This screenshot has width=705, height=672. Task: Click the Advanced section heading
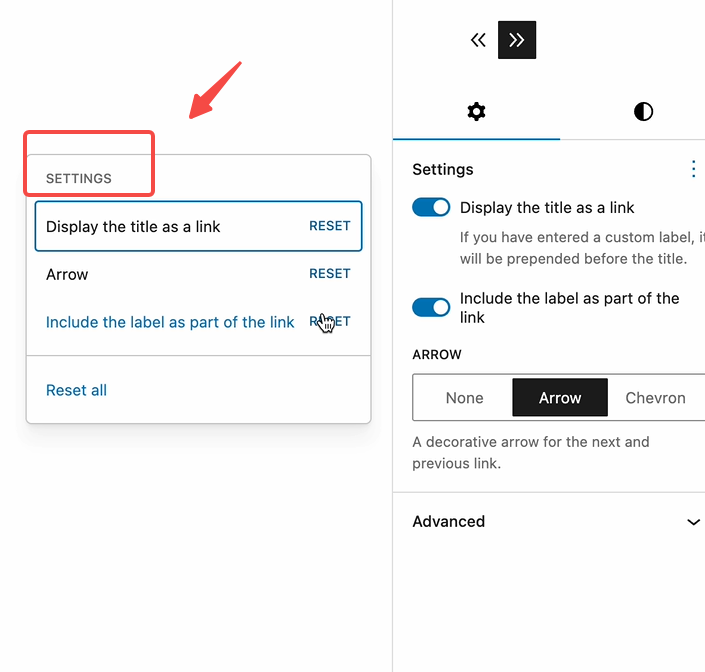449,522
